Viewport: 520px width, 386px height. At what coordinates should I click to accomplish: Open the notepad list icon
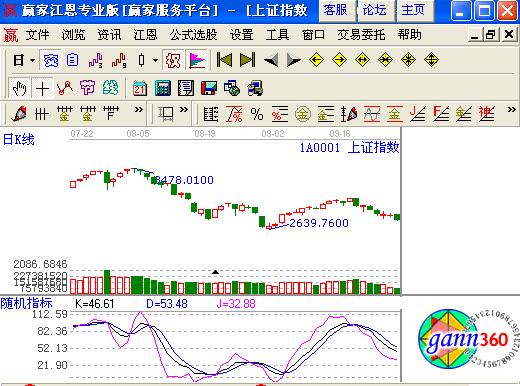[186, 88]
